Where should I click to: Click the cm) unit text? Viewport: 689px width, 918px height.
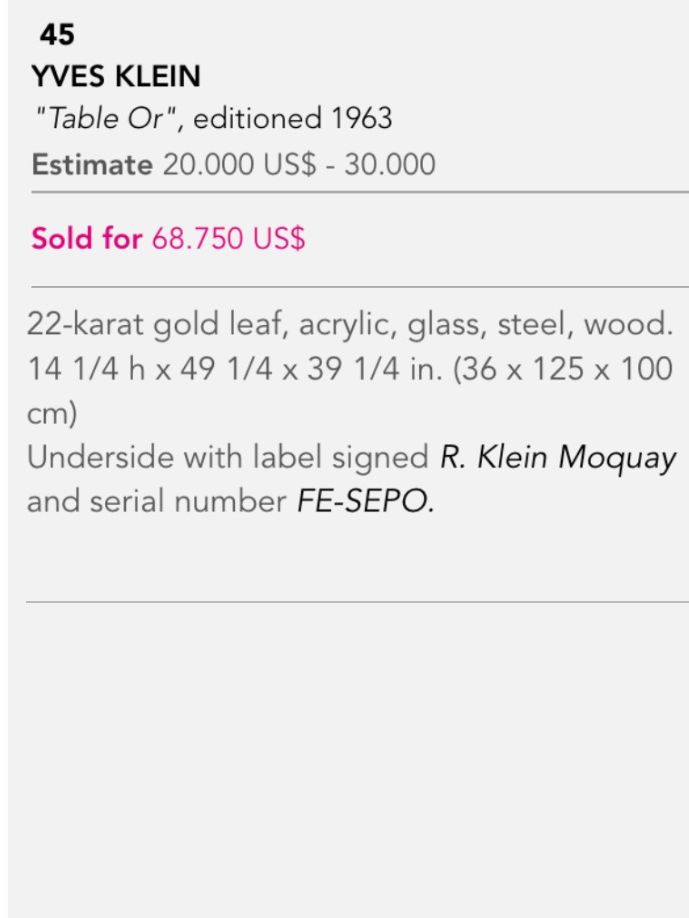coord(52,413)
